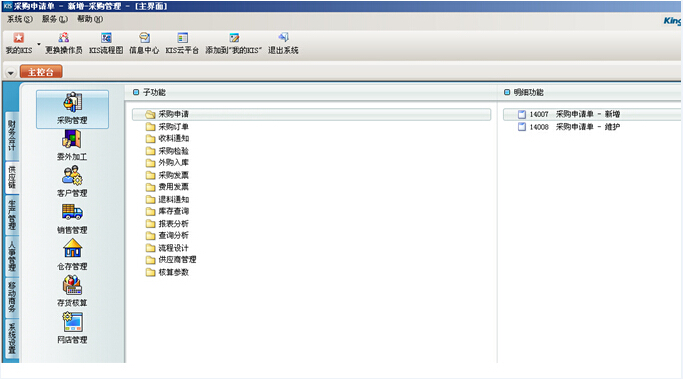Open the 帮助(H) menu
This screenshot has height=379, width=683.
(90, 19)
